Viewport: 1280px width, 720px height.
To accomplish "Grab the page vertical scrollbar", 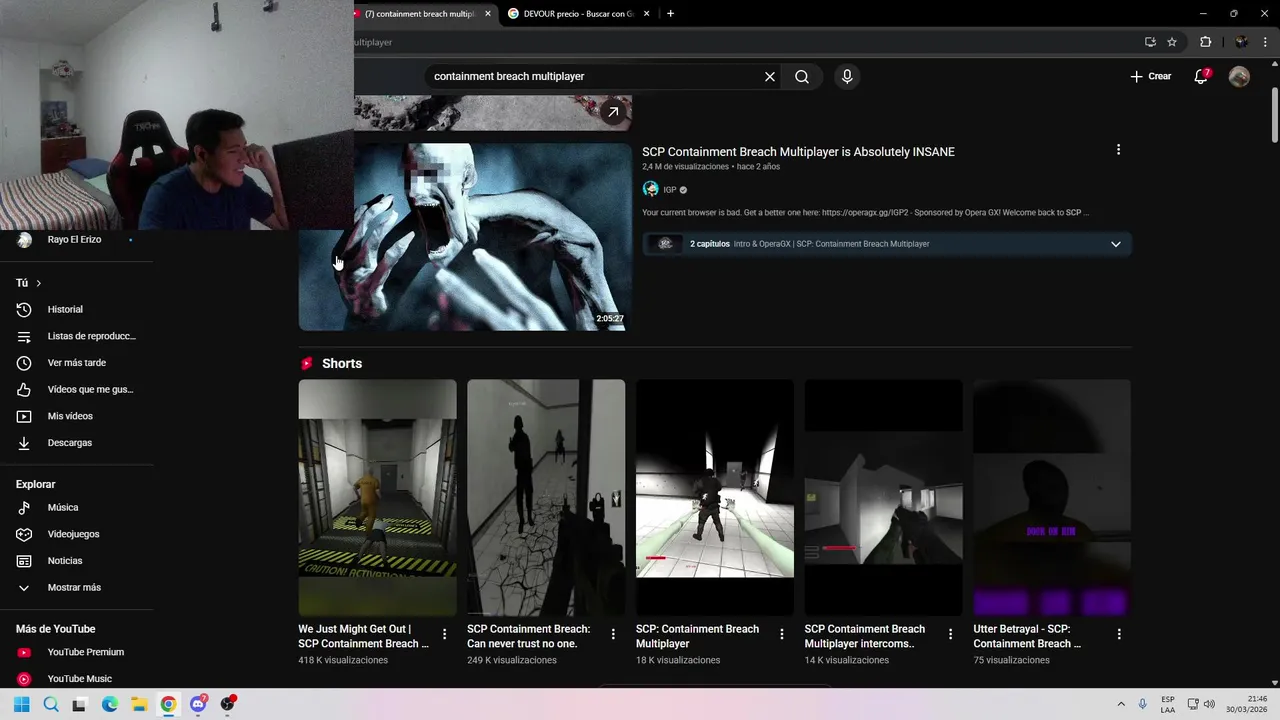I will tap(1275, 115).
